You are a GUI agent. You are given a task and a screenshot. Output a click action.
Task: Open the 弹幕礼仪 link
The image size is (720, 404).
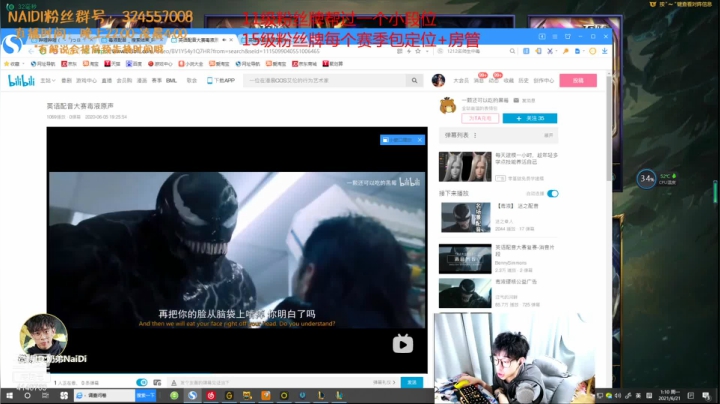384,382
